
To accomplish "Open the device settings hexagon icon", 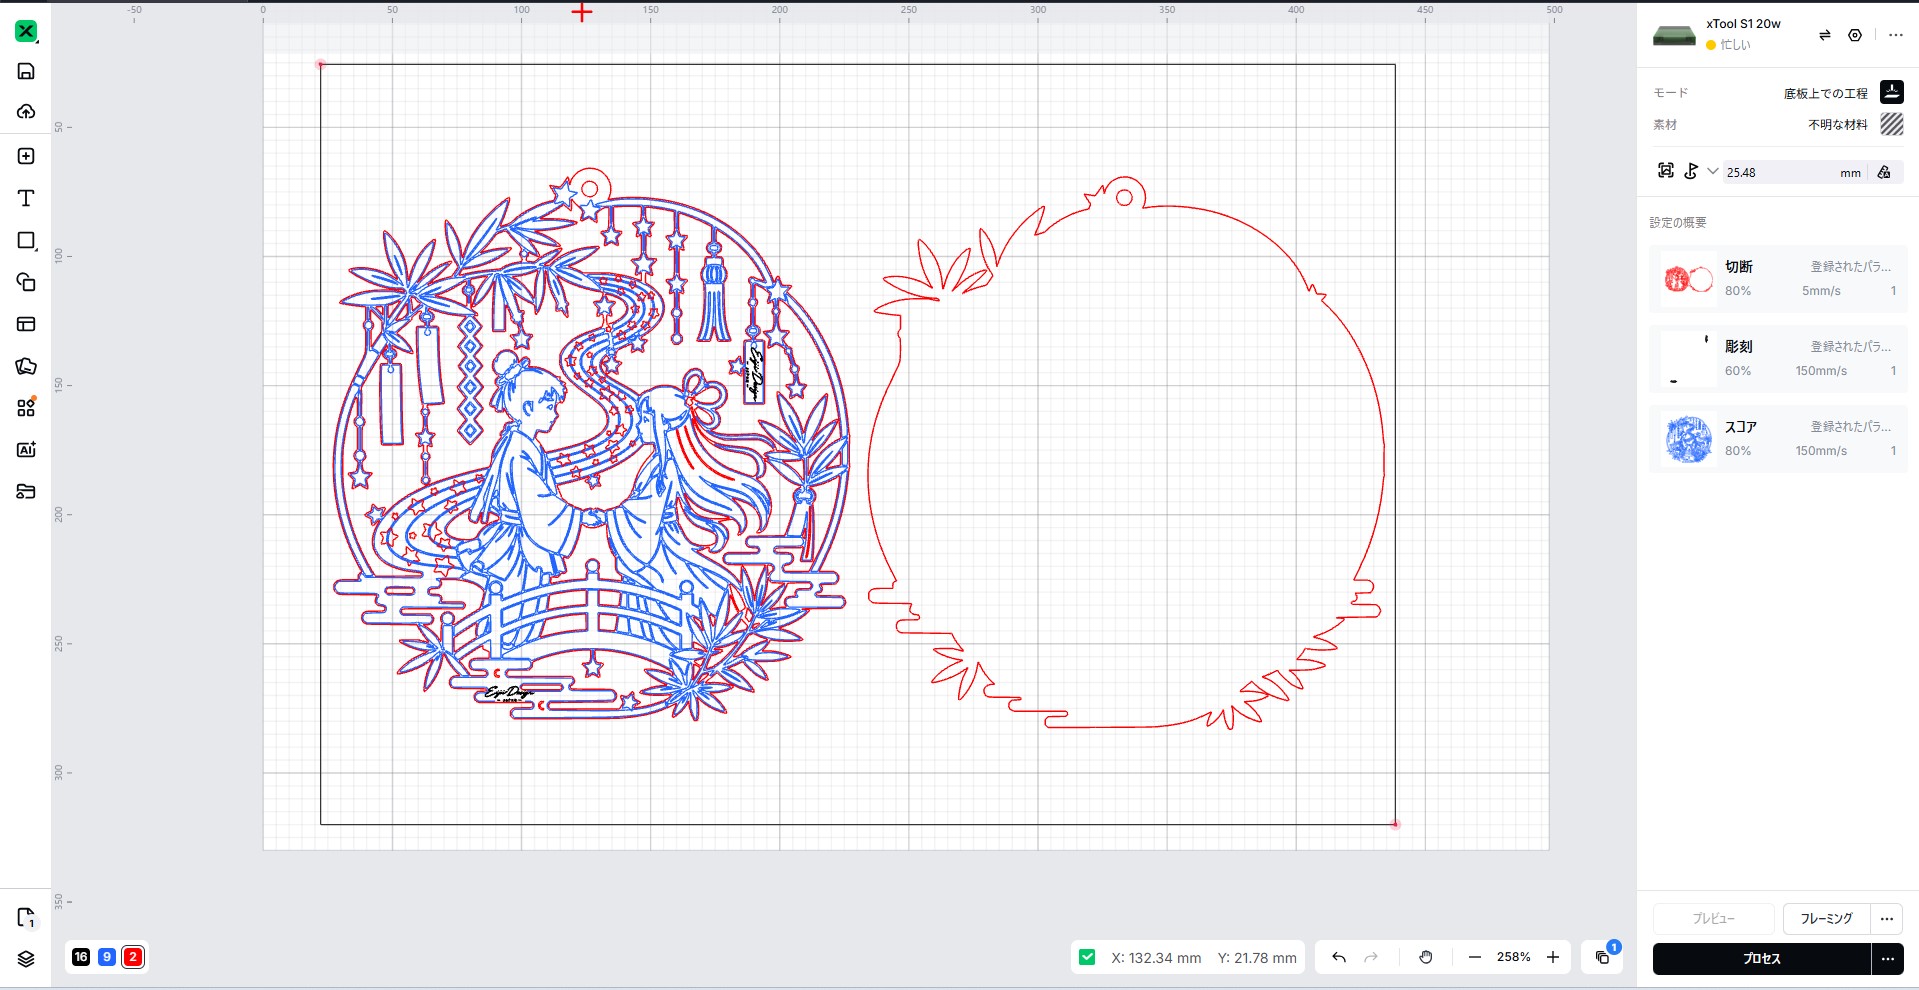I will click(x=1855, y=35).
